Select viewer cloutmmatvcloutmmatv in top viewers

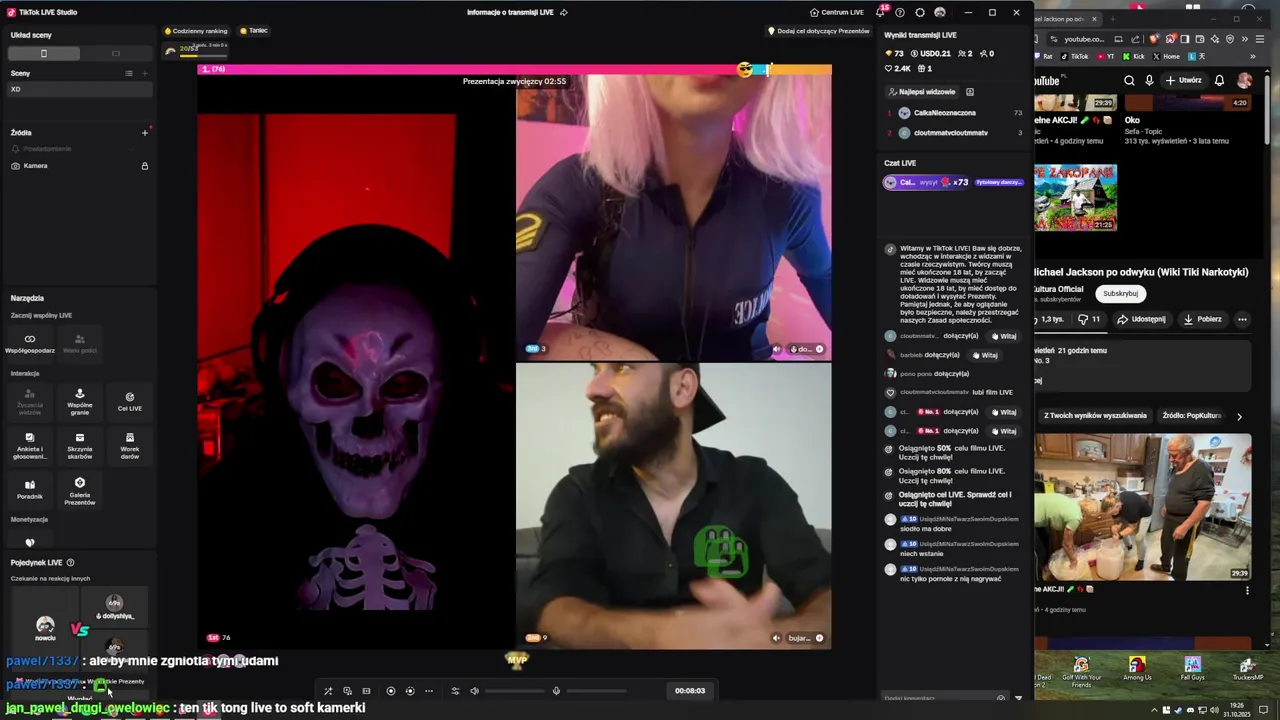pyautogui.click(x=955, y=133)
